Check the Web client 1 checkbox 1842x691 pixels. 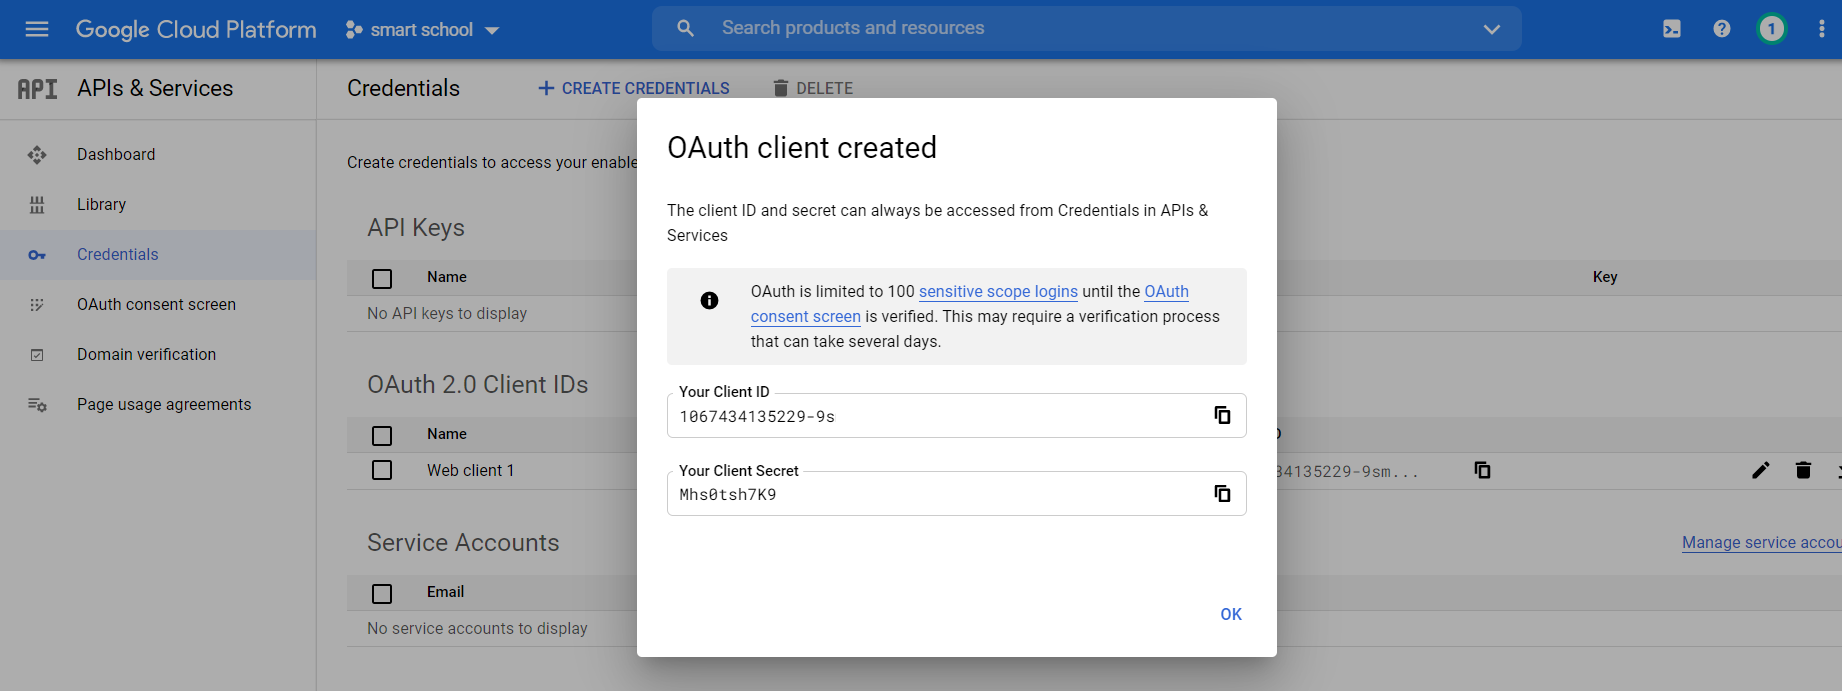pyautogui.click(x=382, y=470)
